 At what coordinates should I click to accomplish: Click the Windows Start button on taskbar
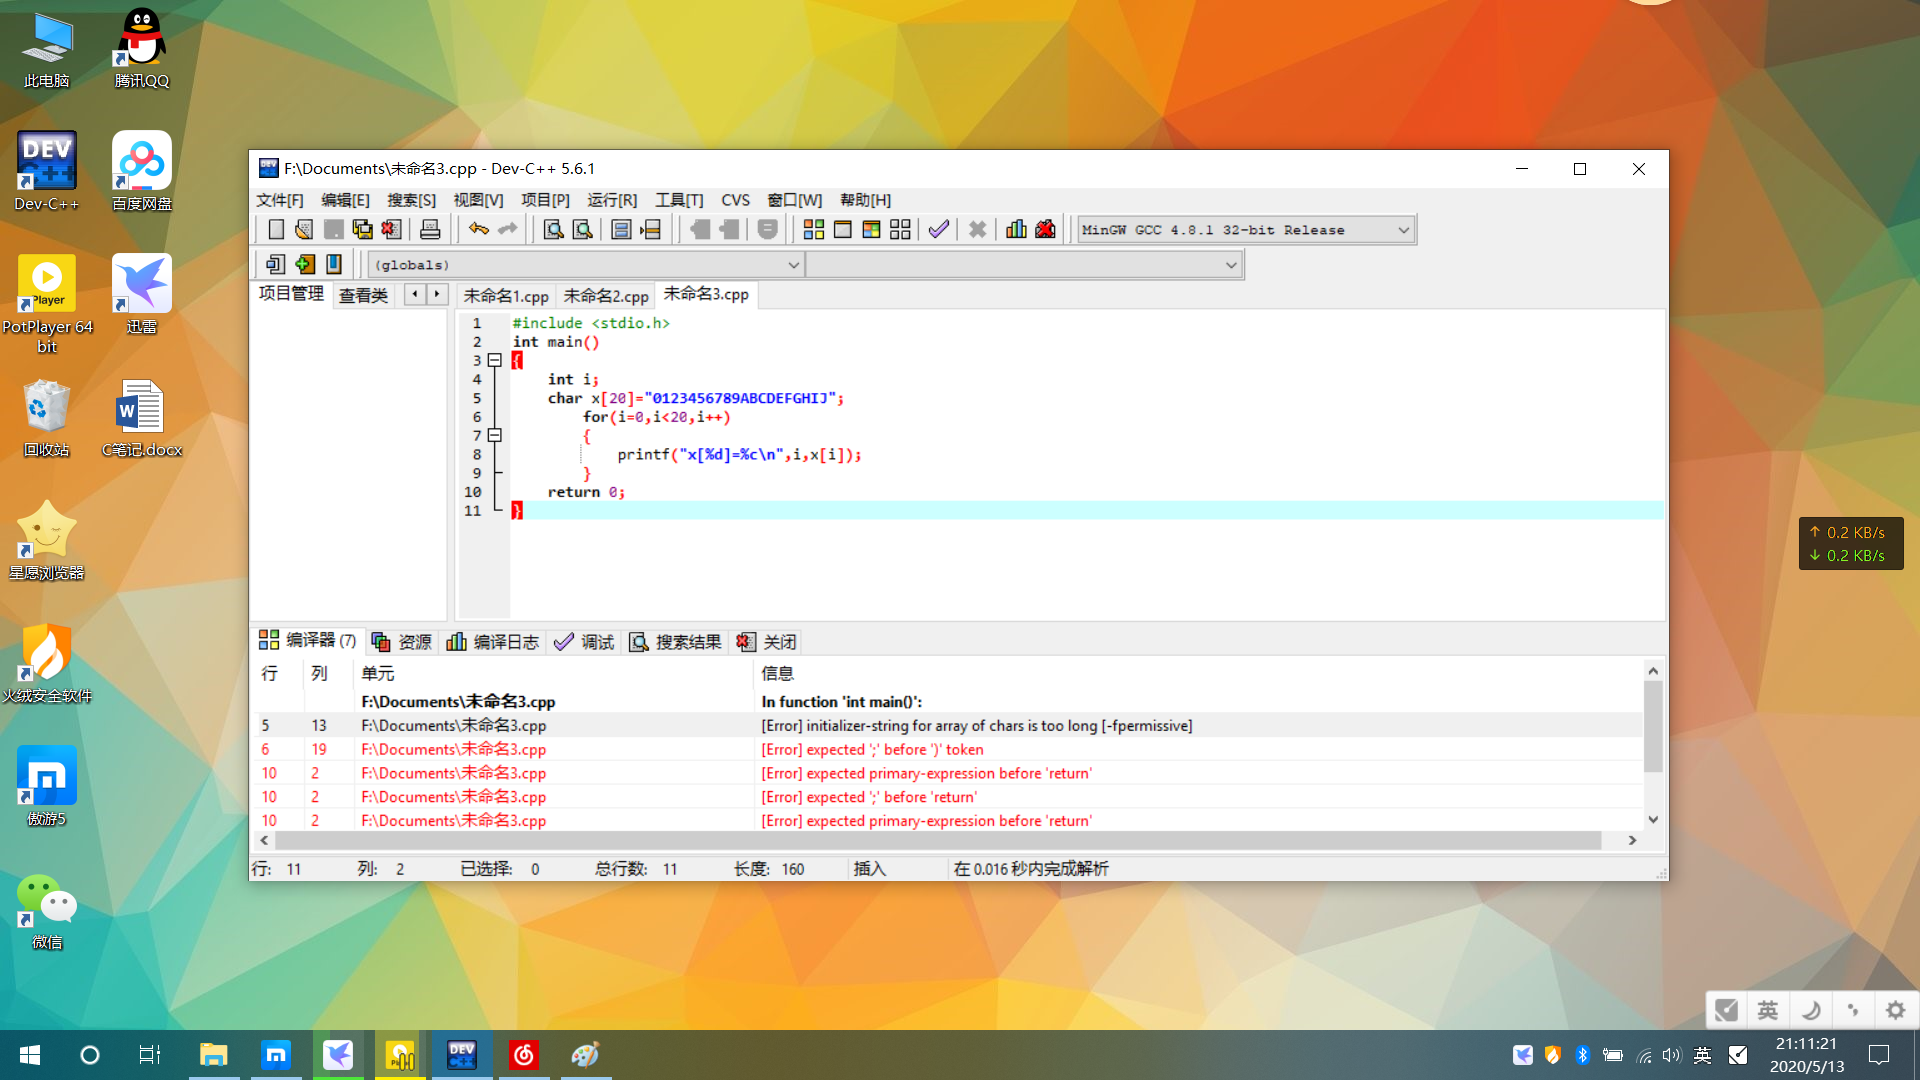30,1055
